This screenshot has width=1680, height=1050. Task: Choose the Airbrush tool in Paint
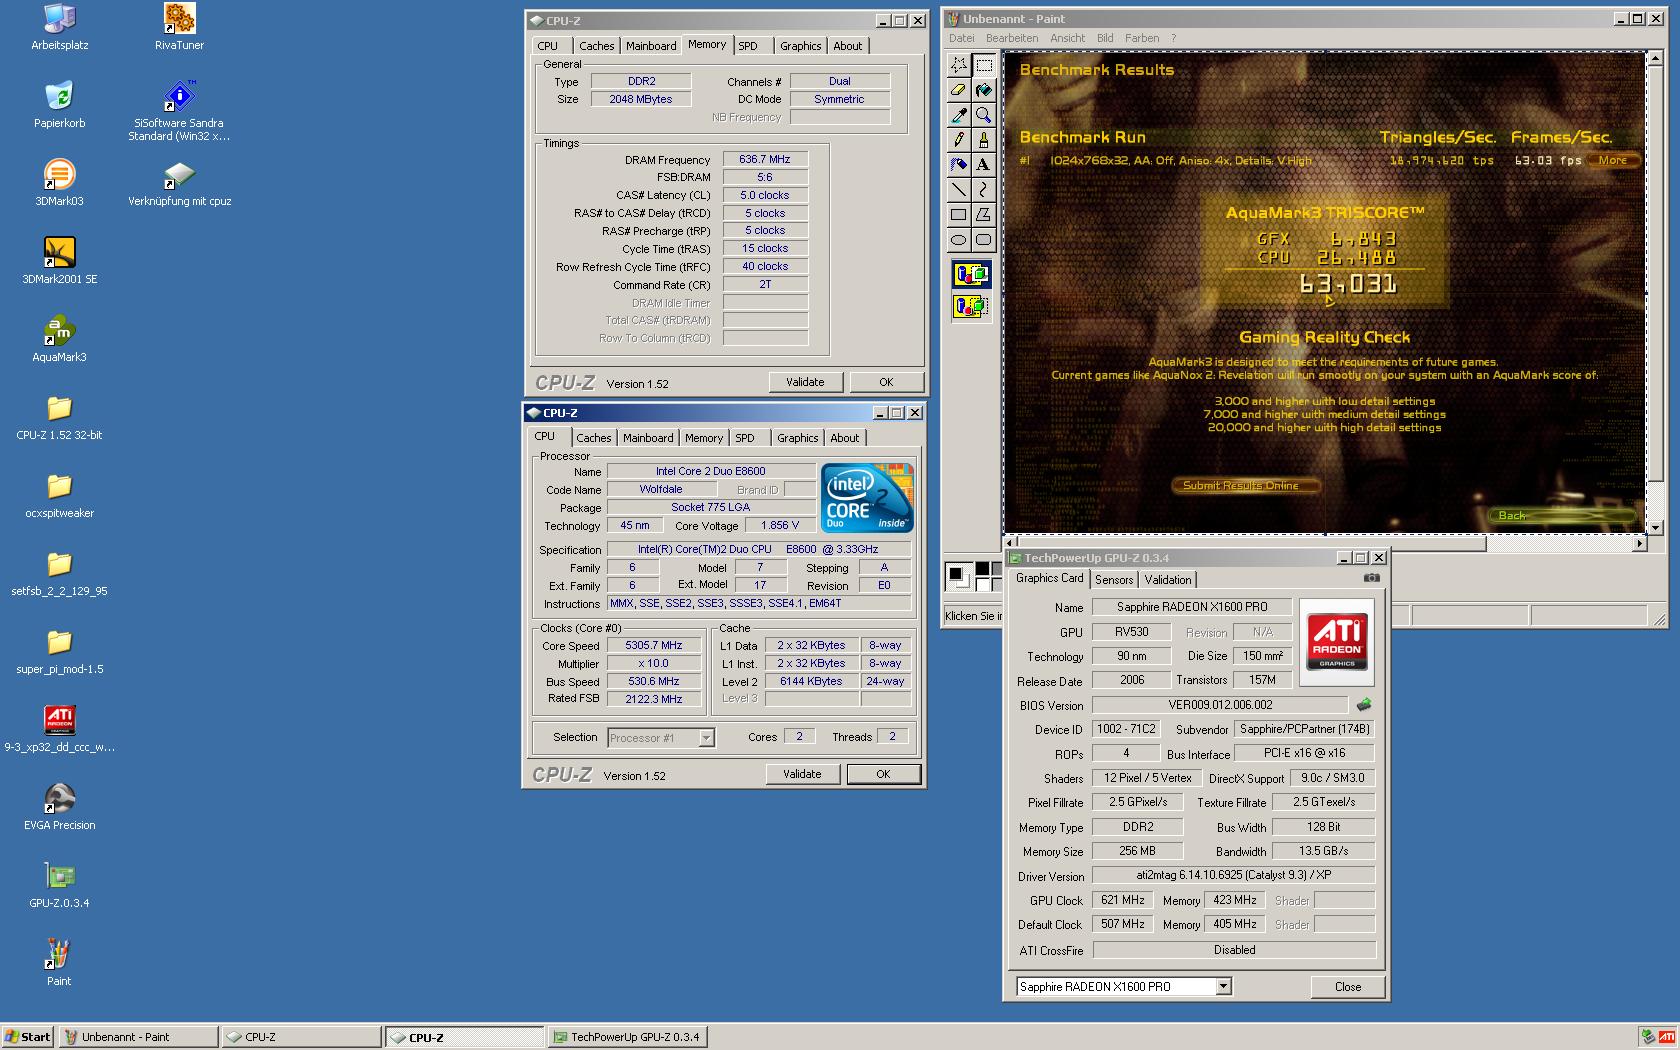pyautogui.click(x=958, y=165)
